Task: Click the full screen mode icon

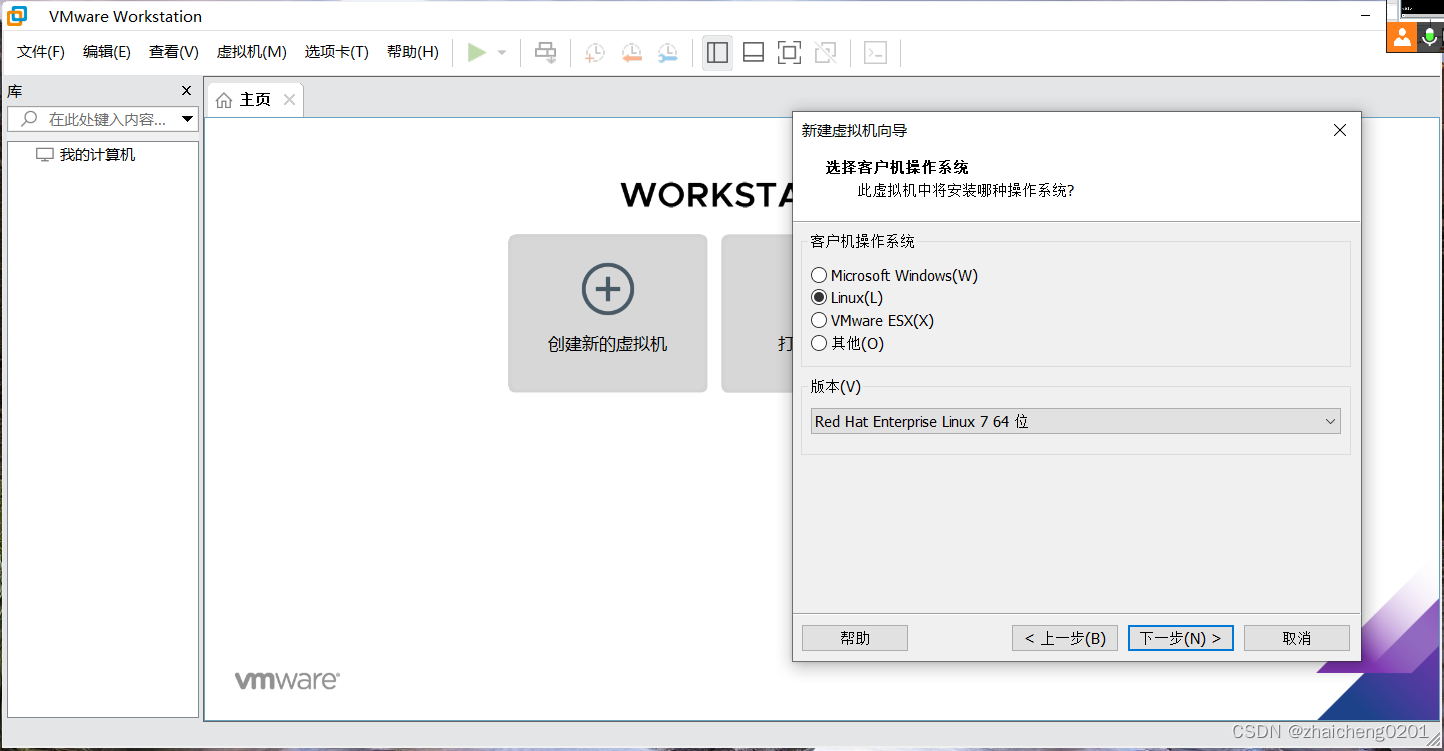Action: (x=790, y=53)
